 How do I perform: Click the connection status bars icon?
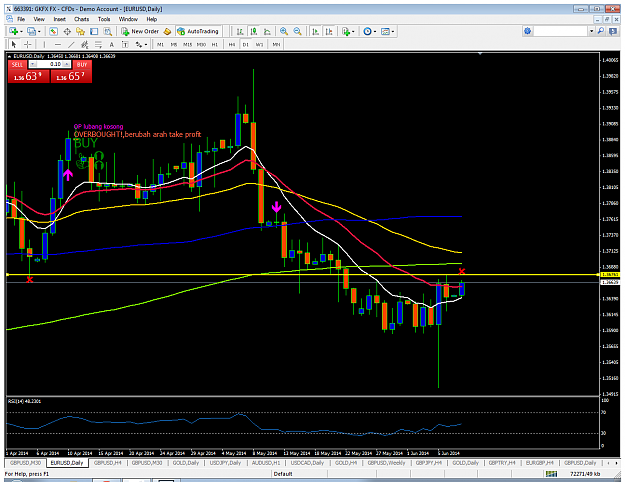pyautogui.click(x=551, y=474)
